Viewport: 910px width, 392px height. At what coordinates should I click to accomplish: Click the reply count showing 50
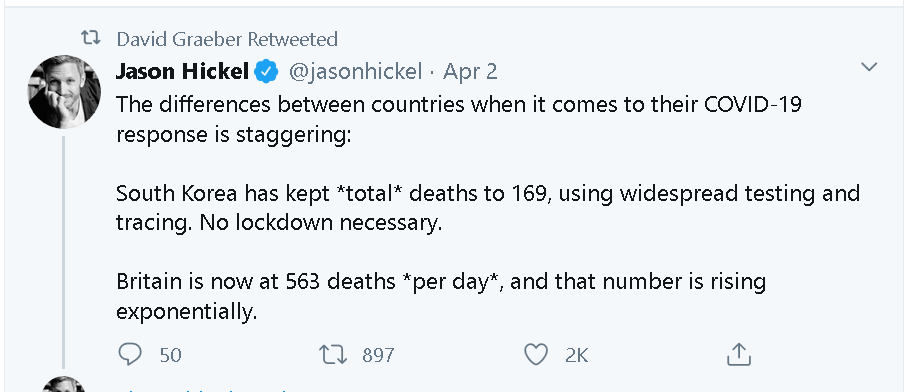(x=171, y=355)
